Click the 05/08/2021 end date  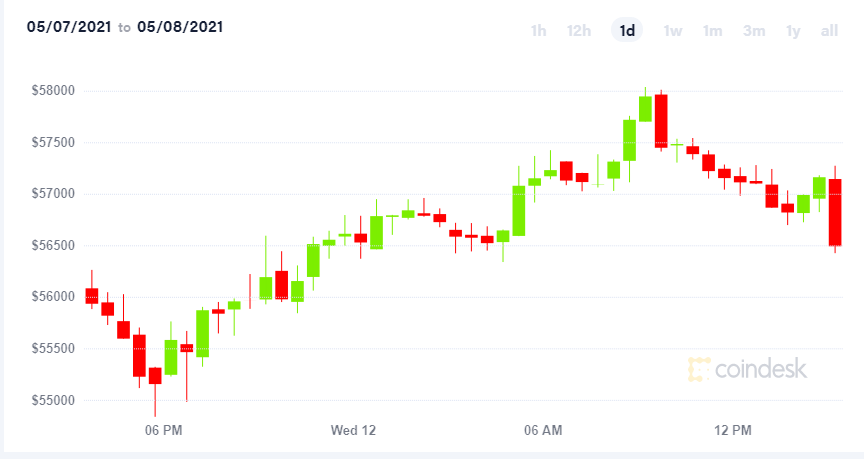180,27
